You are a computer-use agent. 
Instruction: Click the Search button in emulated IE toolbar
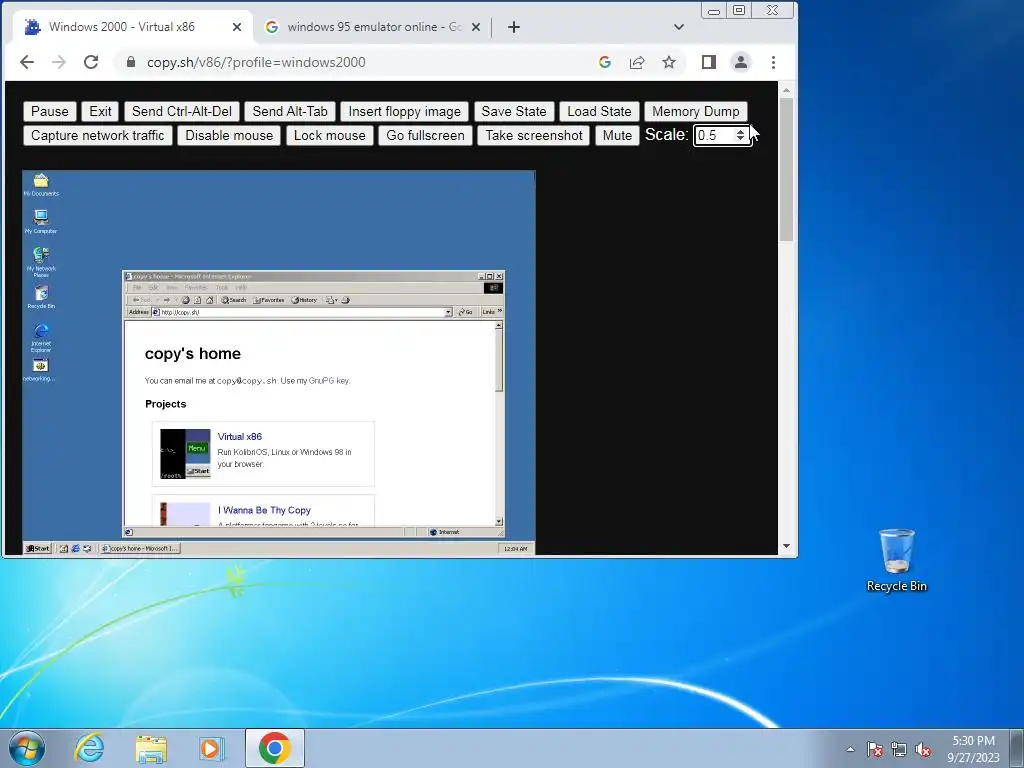click(234, 300)
